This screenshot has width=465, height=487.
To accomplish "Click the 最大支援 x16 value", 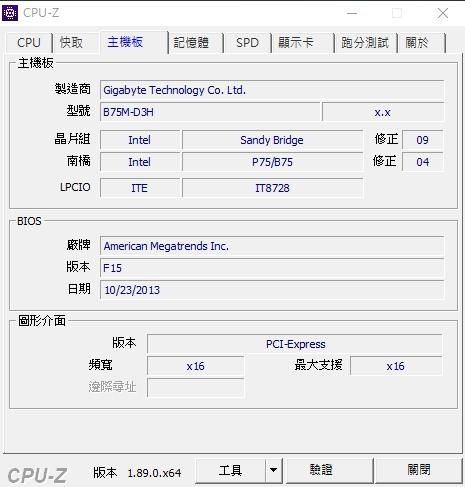I will click(x=396, y=366).
